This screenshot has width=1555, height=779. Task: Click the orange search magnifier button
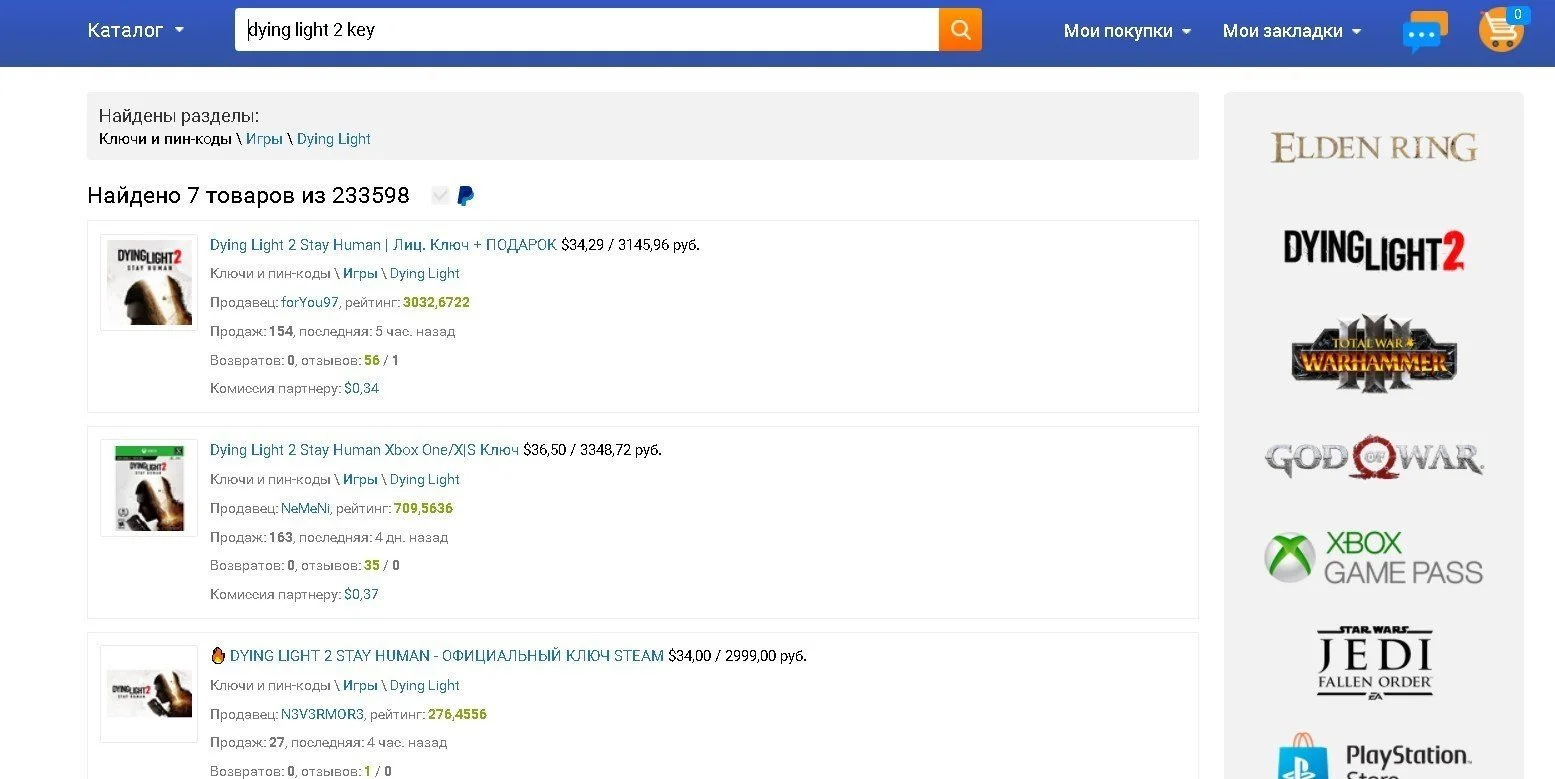(x=960, y=30)
